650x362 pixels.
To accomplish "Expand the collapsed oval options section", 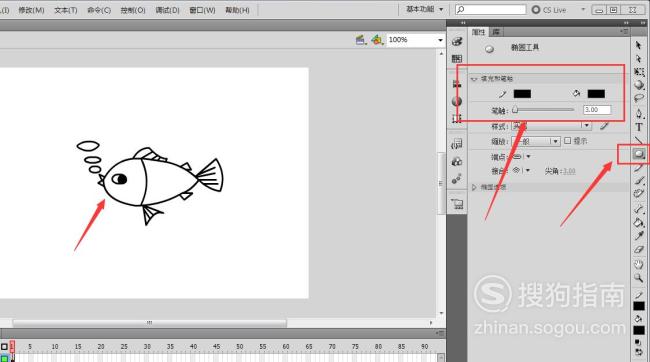I will (x=474, y=187).
